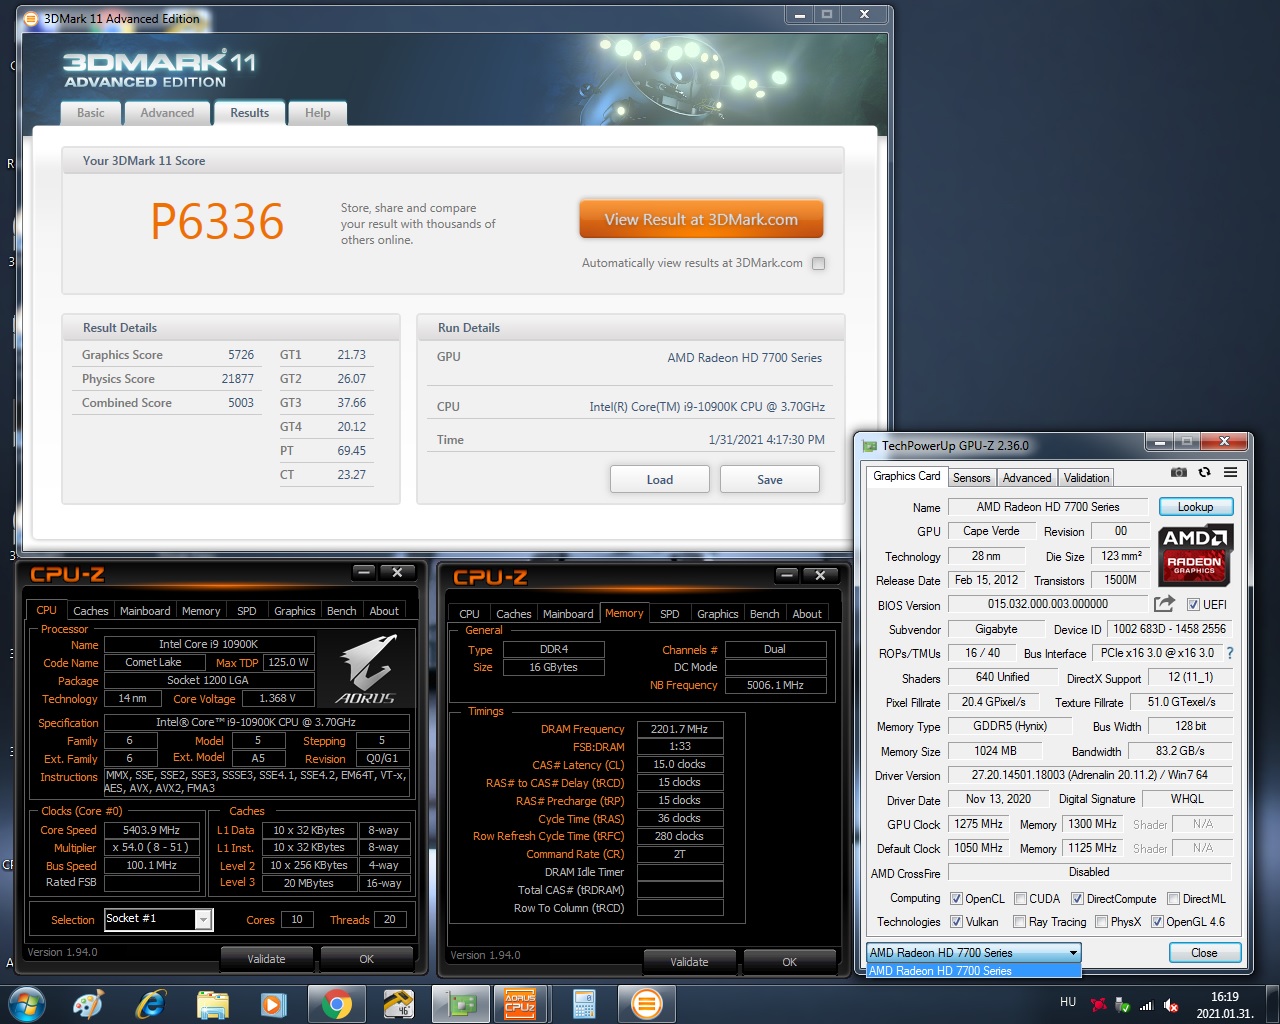Click the GPU-Z Driver Version field
The image size is (1280, 1024).
[1090, 775]
